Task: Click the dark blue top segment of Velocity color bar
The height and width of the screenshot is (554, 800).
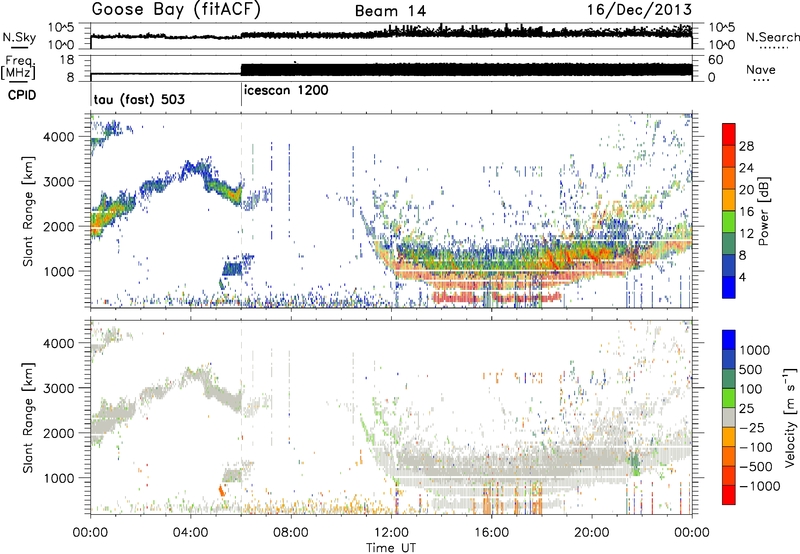Action: click(729, 340)
